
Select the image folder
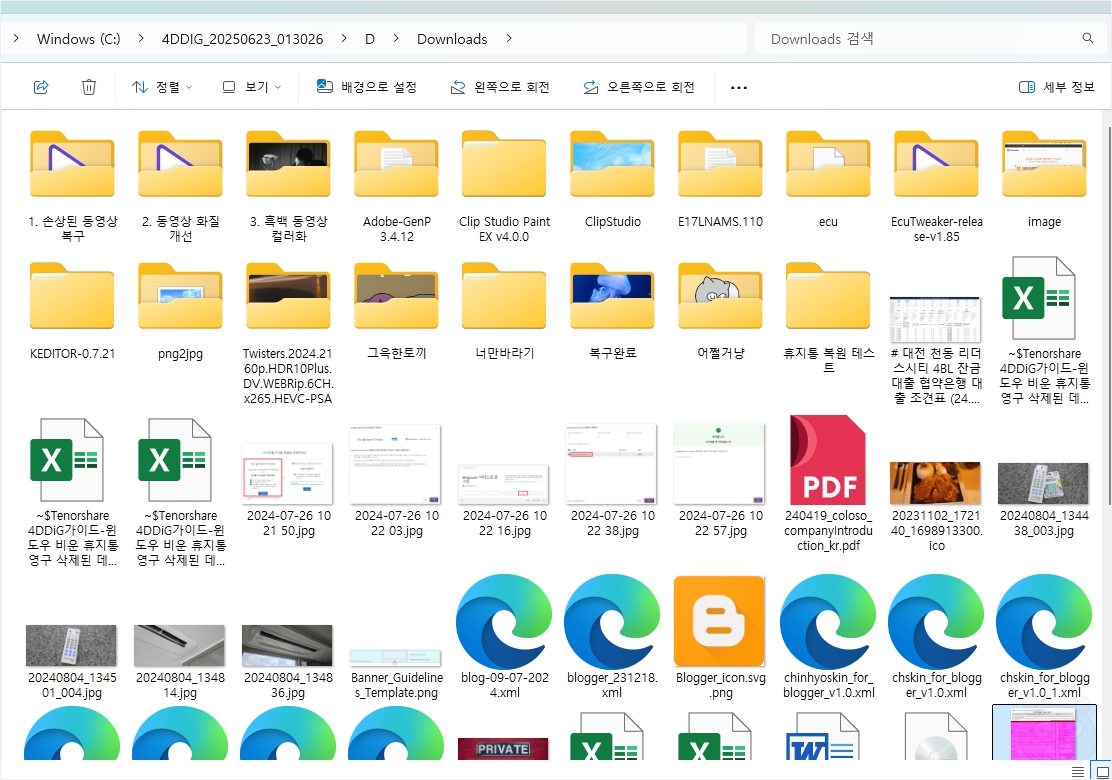(x=1044, y=179)
